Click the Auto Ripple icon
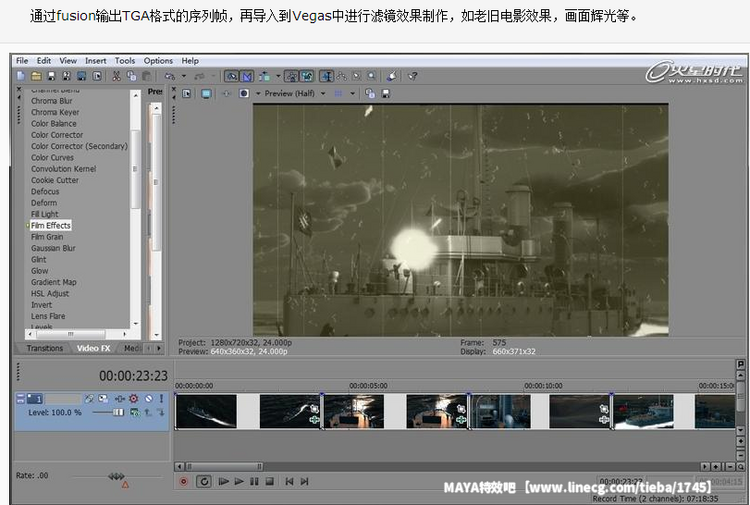The height and width of the screenshot is (505, 750). (x=265, y=76)
